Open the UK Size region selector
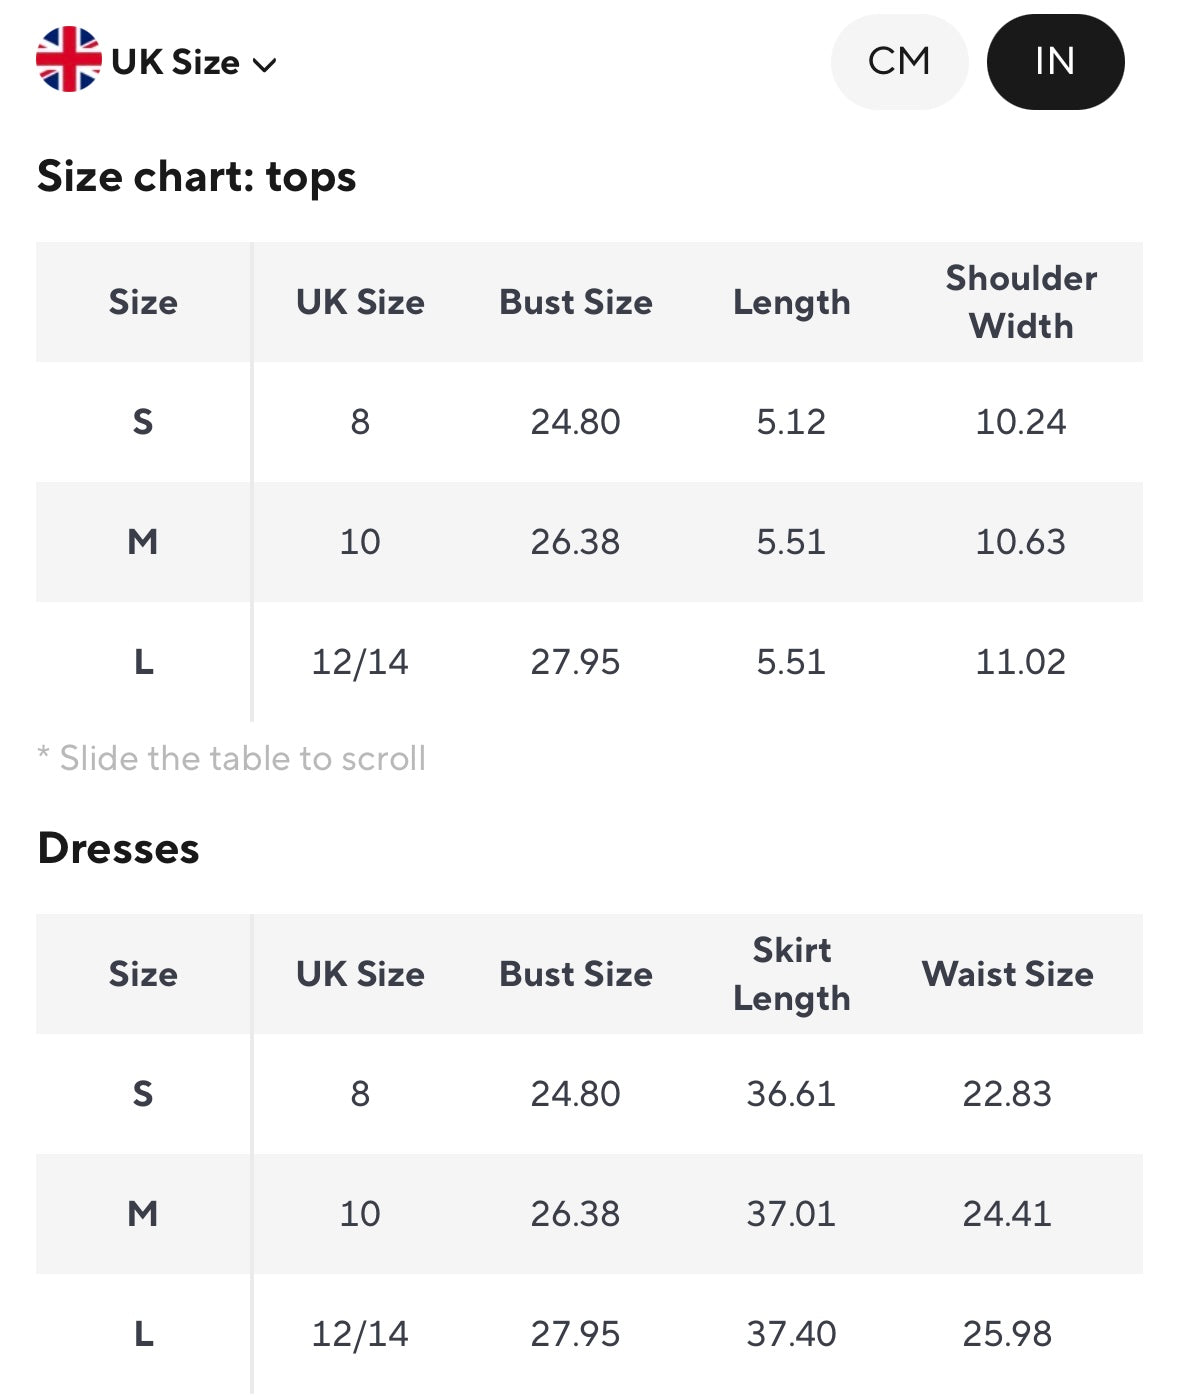 pos(175,62)
